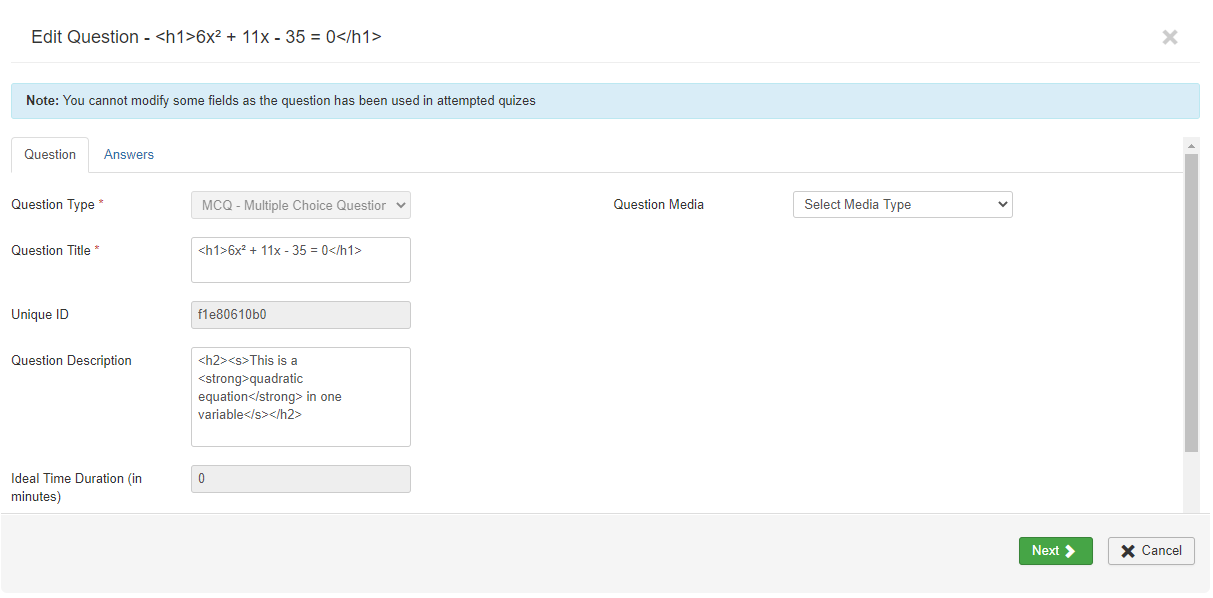Open the Question Type dropdown
This screenshot has height=598, width=1213.
(300, 205)
